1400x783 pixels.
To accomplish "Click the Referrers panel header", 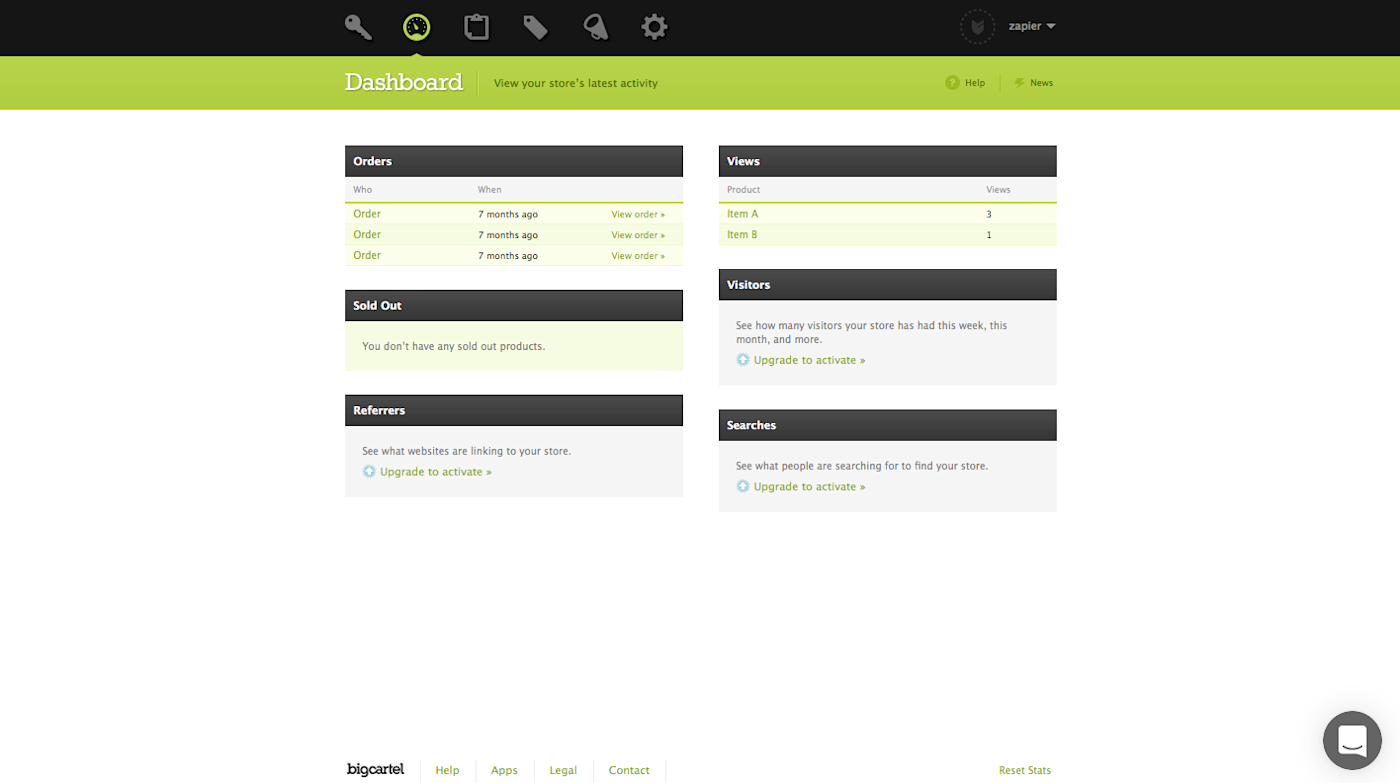I will [x=514, y=411].
